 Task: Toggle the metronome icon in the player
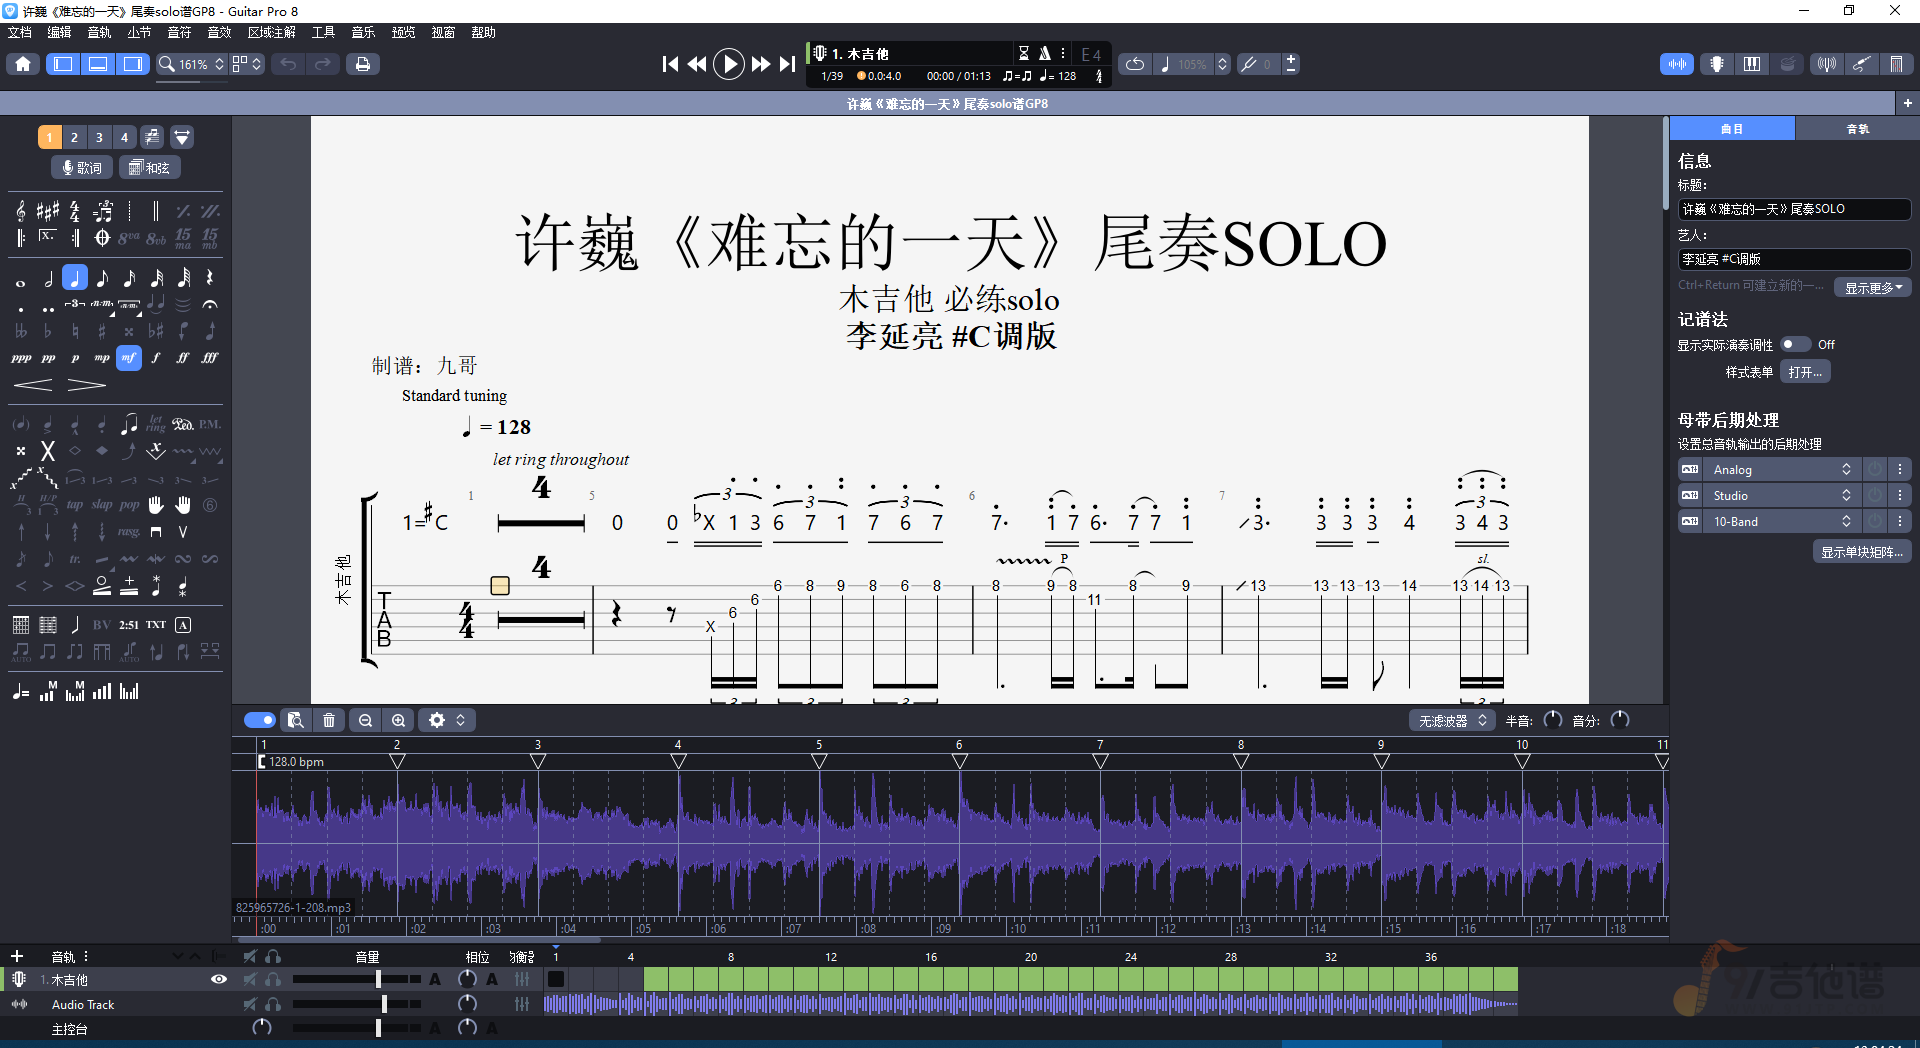(1044, 53)
